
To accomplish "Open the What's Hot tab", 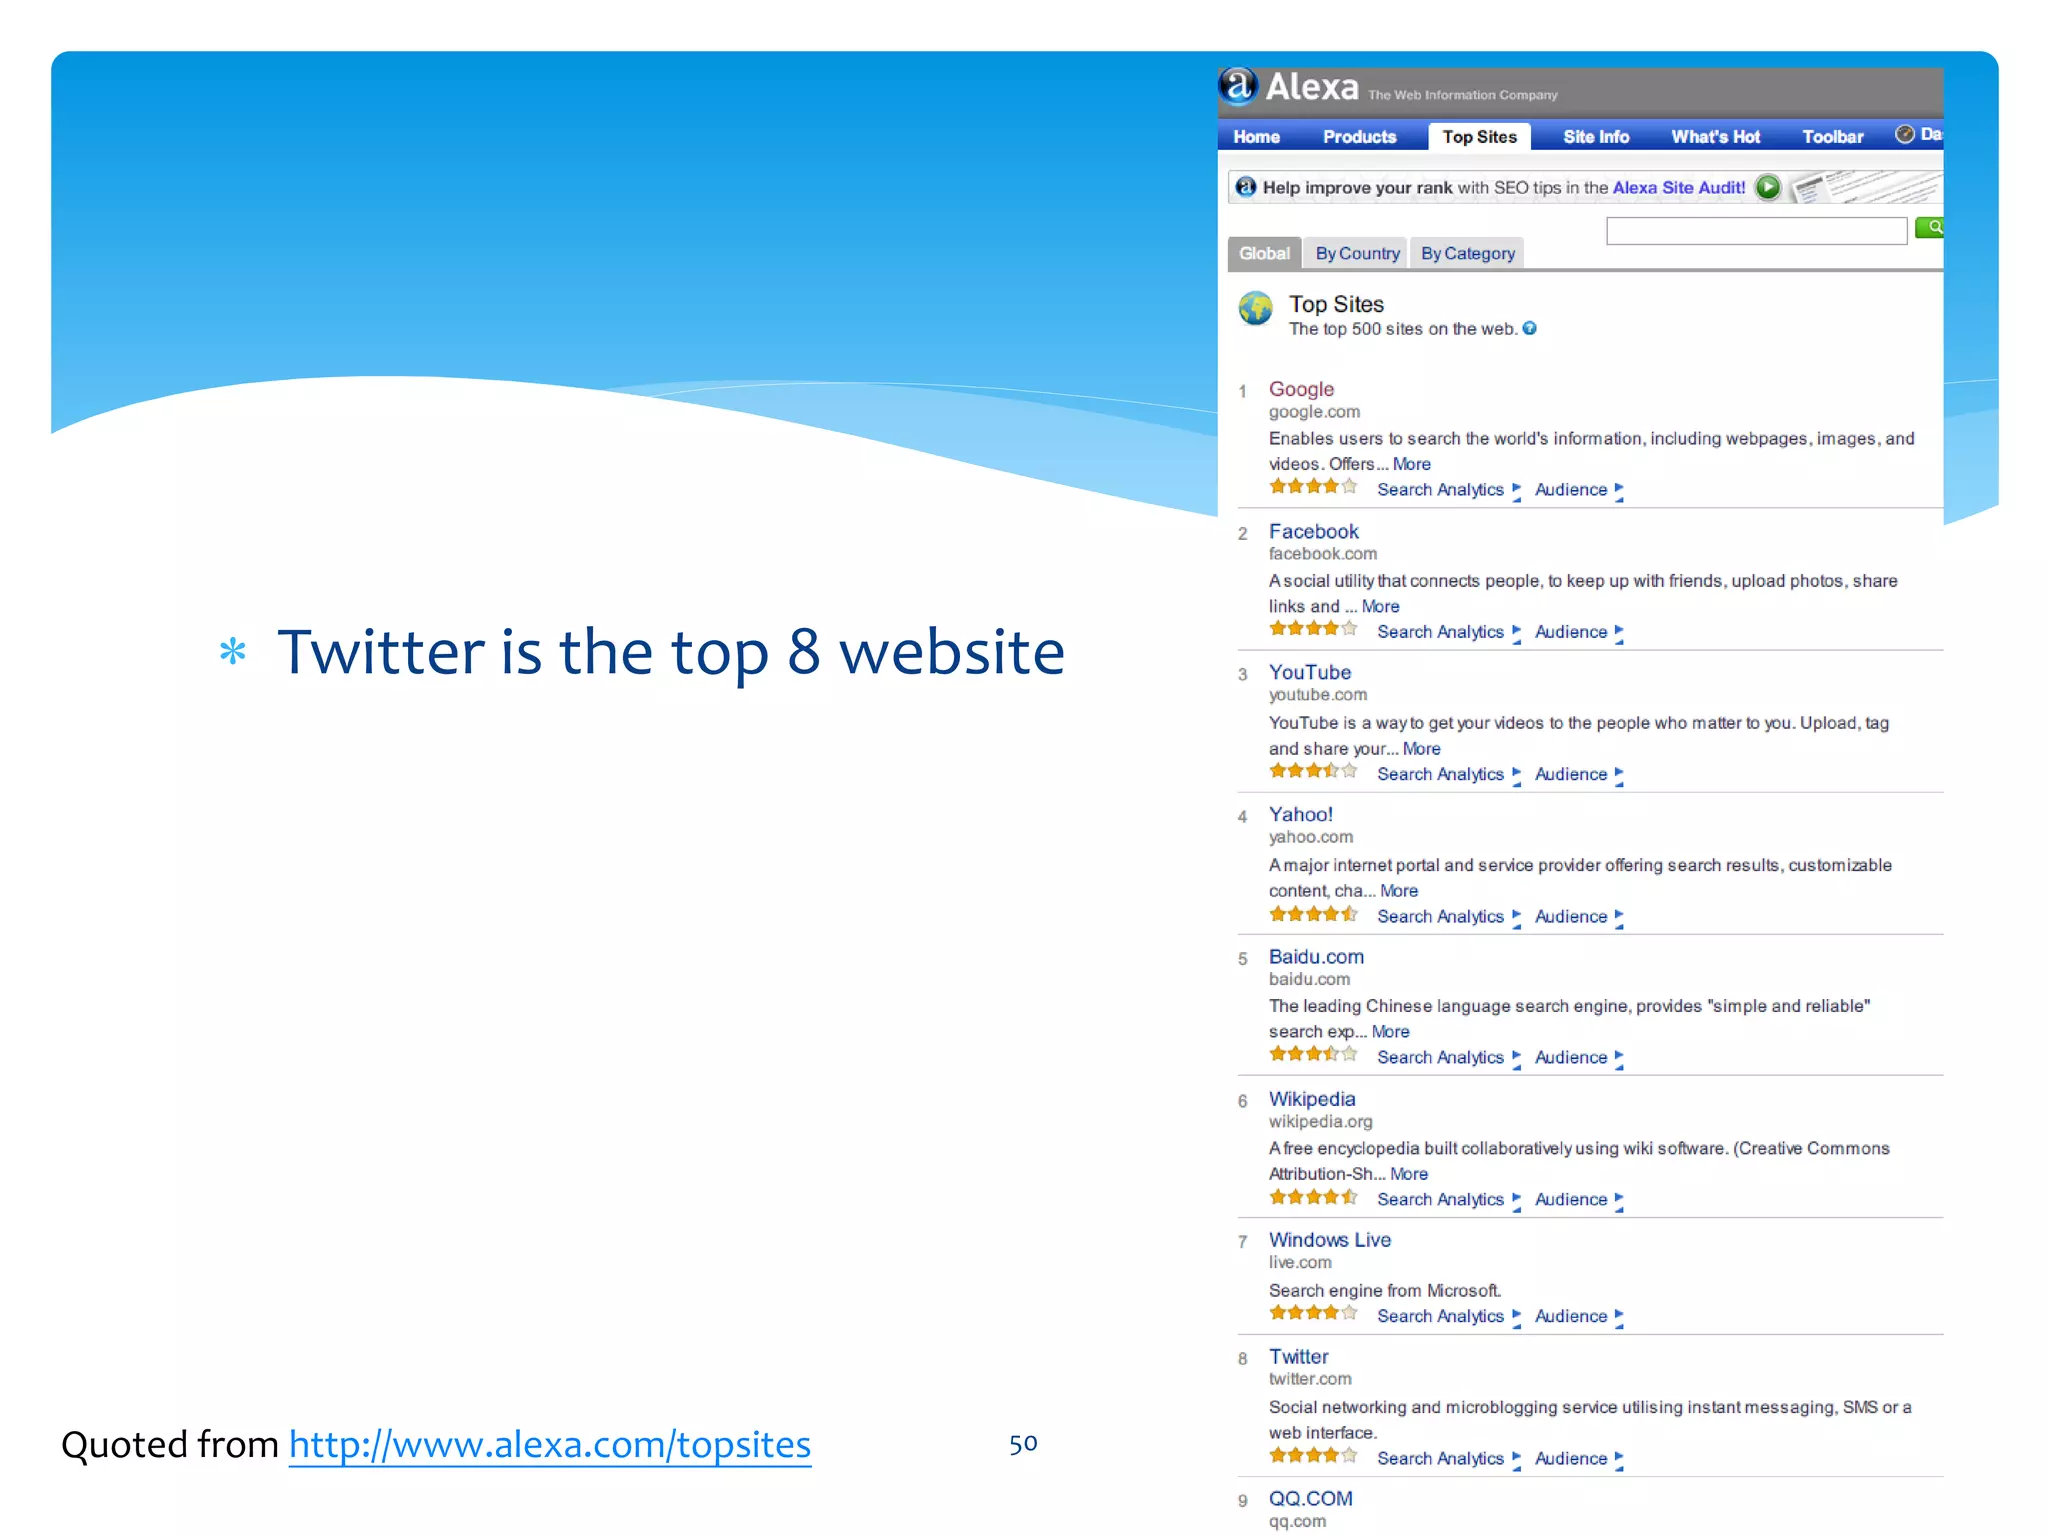I will click(x=1715, y=137).
